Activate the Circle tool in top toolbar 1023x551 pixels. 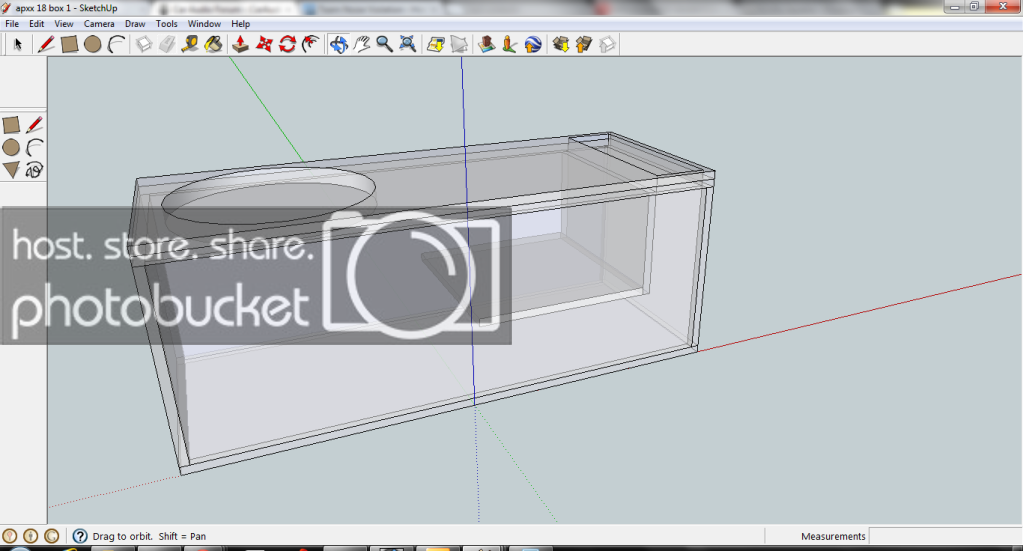(93, 44)
